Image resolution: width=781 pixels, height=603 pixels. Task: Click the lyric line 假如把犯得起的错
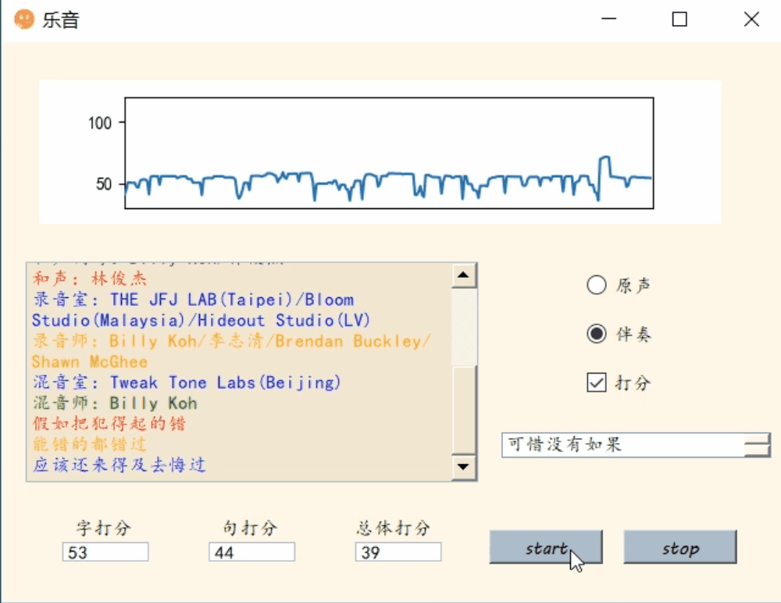point(109,424)
